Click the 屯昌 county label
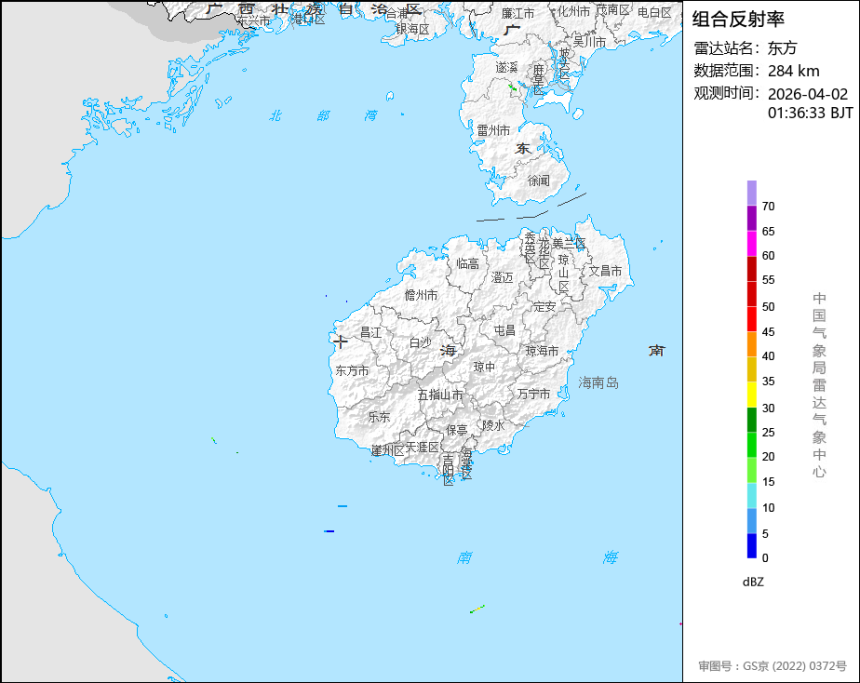 [505, 330]
